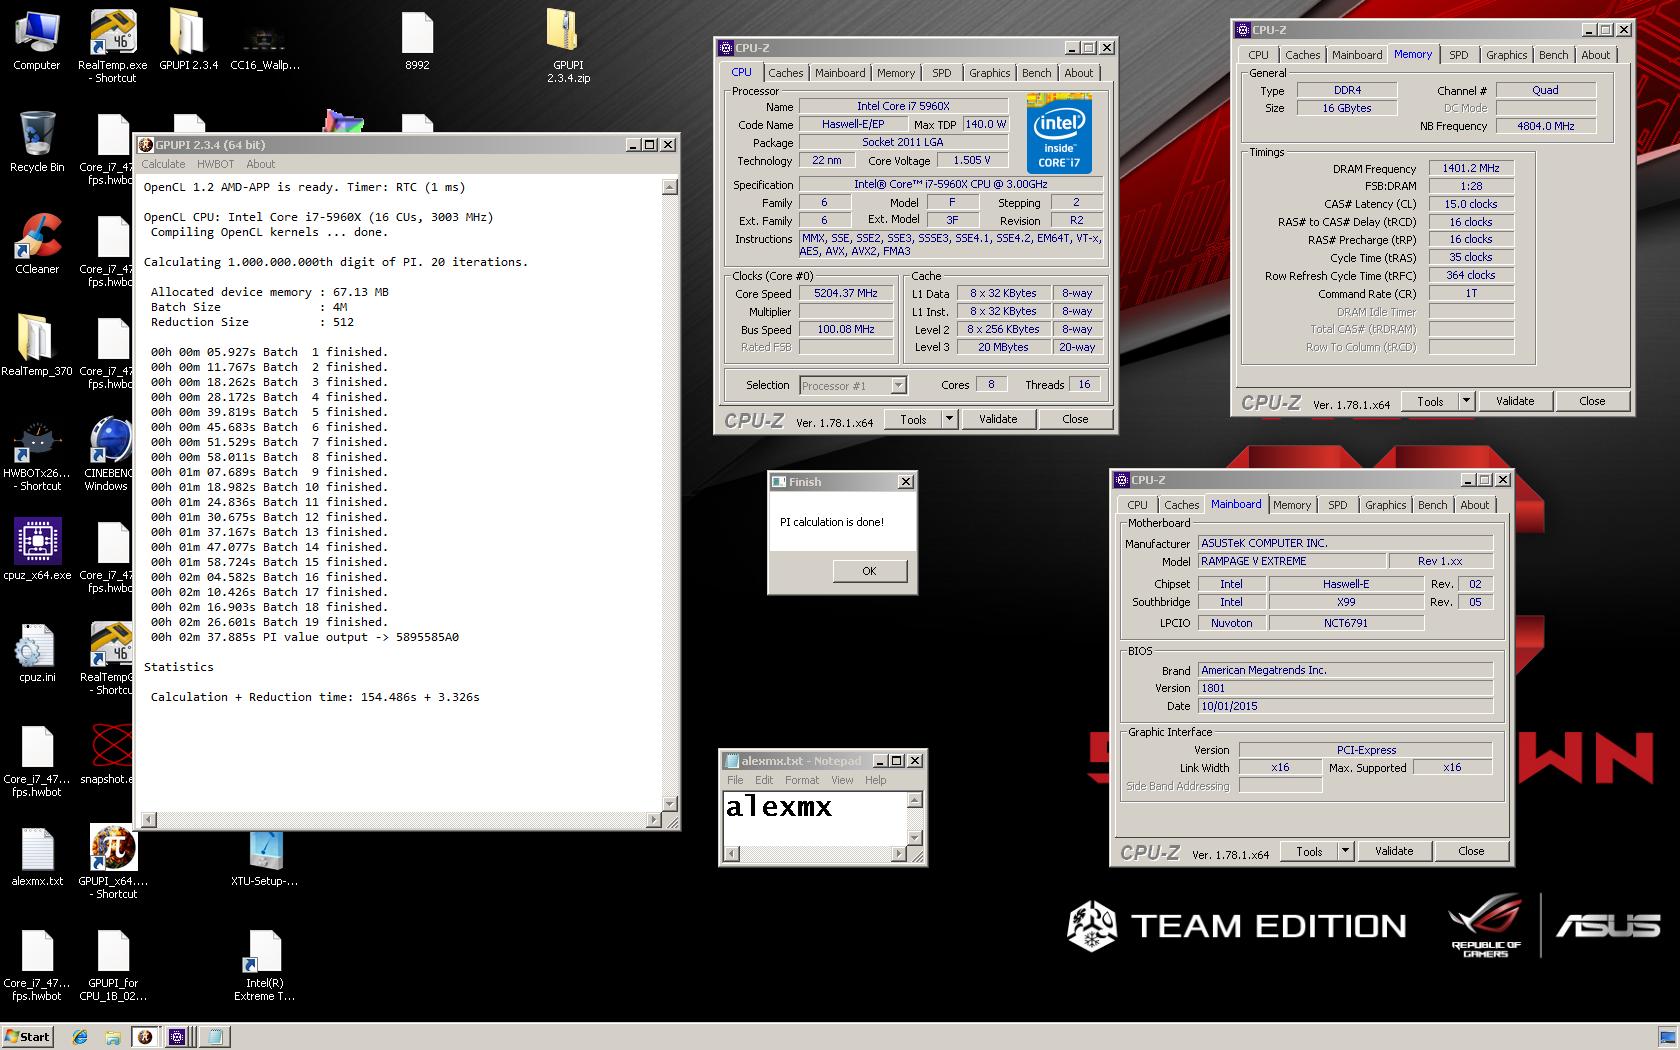This screenshot has height=1050, width=1680.
Task: Select the alexmx.txt desktop file icon
Action: tap(37, 856)
